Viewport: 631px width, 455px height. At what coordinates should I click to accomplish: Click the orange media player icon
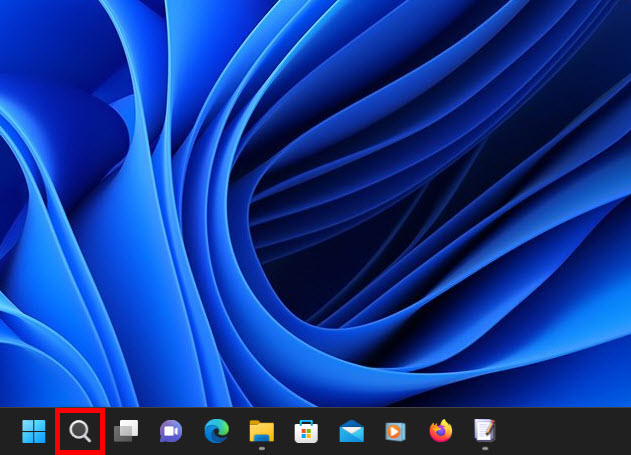click(396, 431)
